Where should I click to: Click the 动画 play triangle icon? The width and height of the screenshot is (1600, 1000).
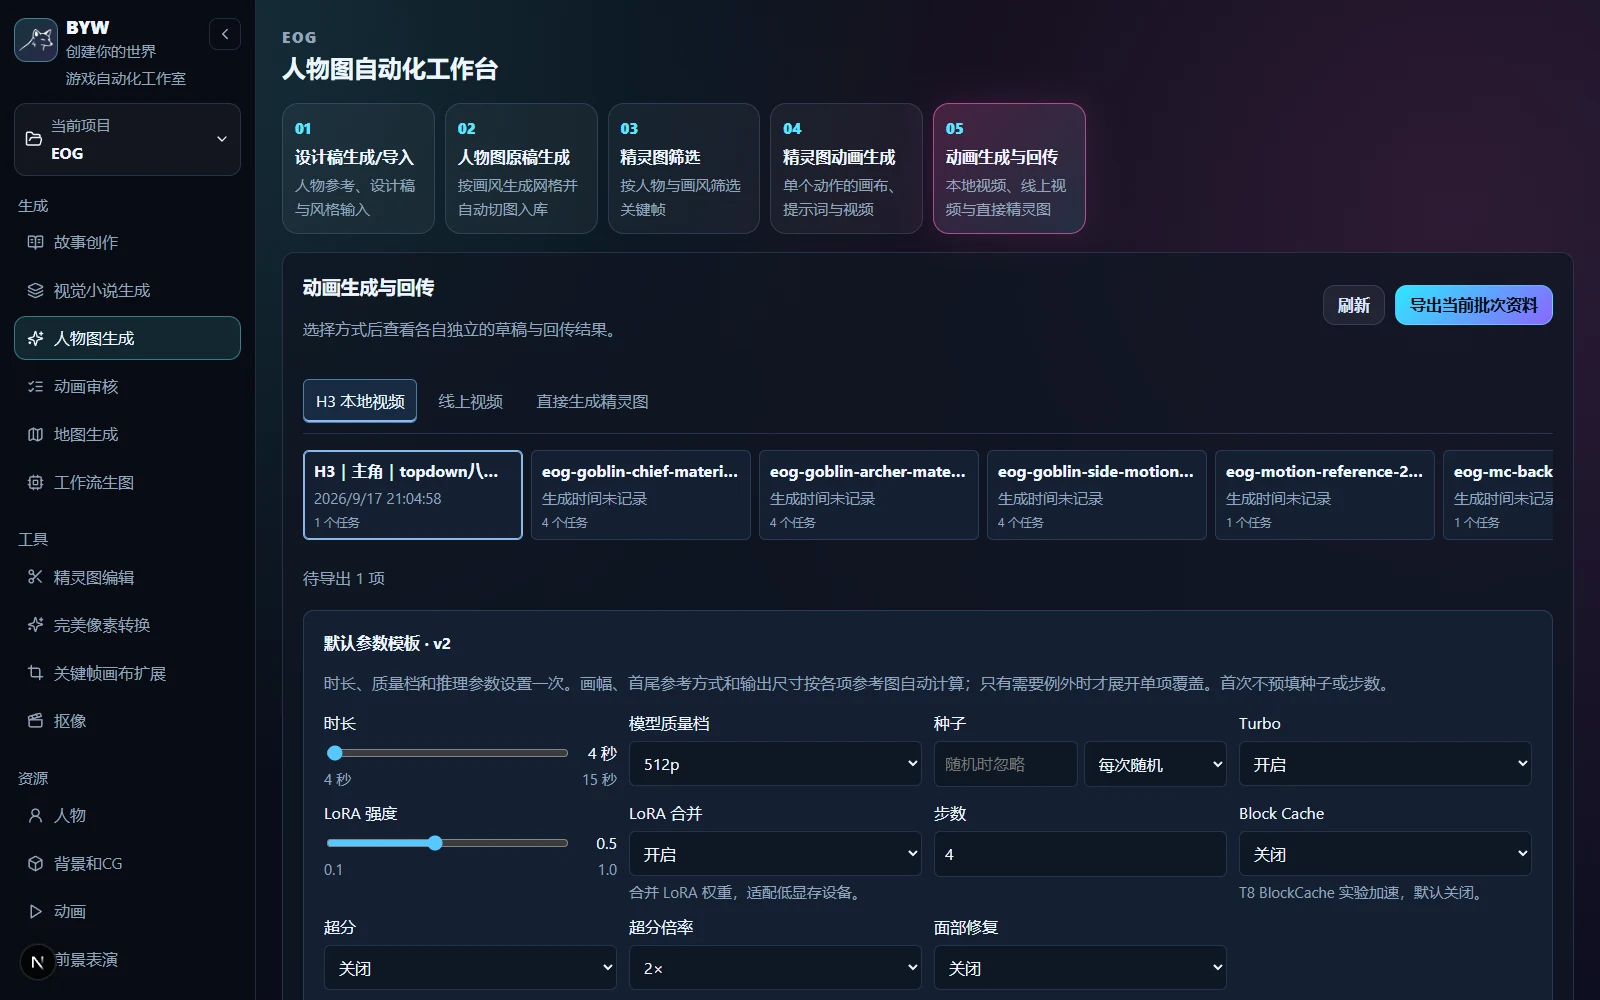(35, 911)
